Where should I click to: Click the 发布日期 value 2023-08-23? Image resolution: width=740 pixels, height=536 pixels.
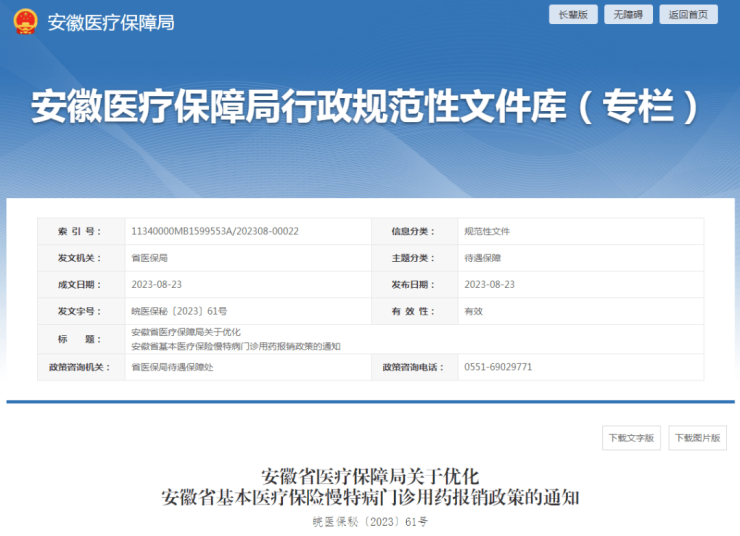[x=489, y=285]
